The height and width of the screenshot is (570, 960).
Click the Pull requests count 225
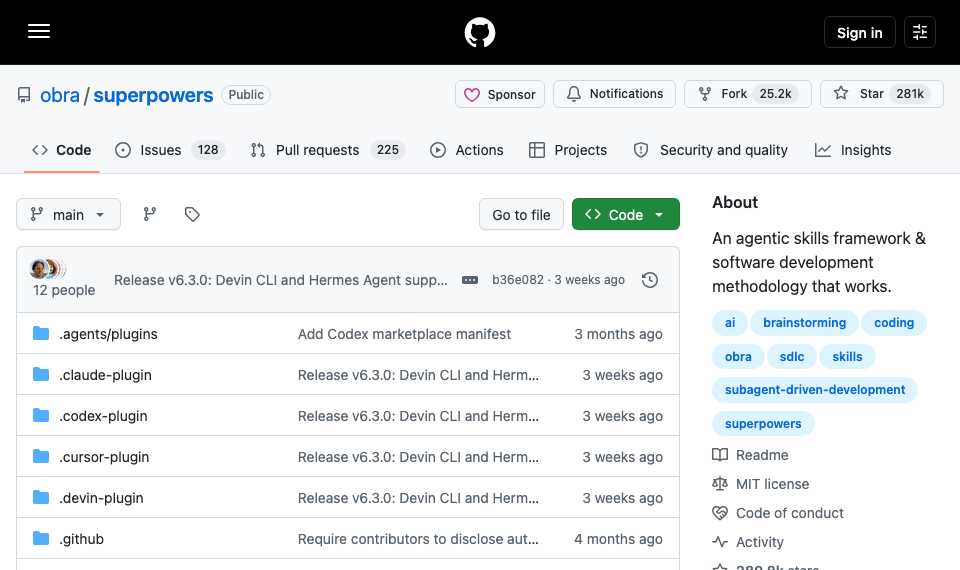388,150
